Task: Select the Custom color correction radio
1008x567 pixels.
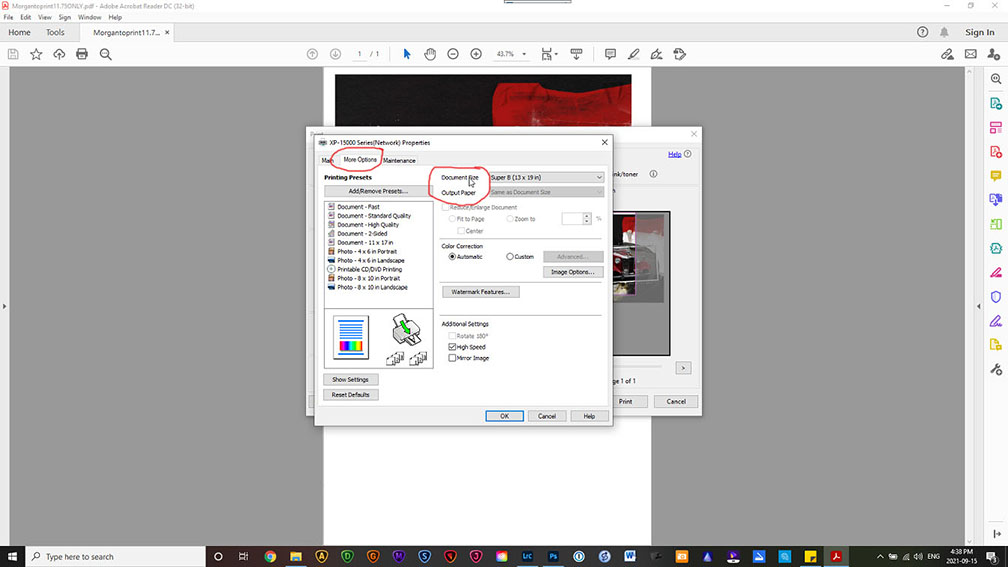Action: [x=510, y=256]
